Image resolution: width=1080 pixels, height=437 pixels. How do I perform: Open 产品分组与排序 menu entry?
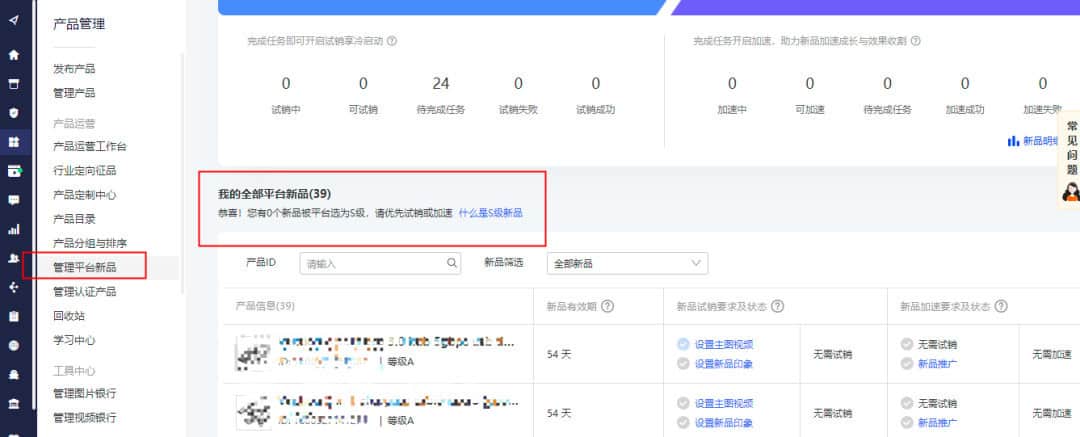coord(90,243)
